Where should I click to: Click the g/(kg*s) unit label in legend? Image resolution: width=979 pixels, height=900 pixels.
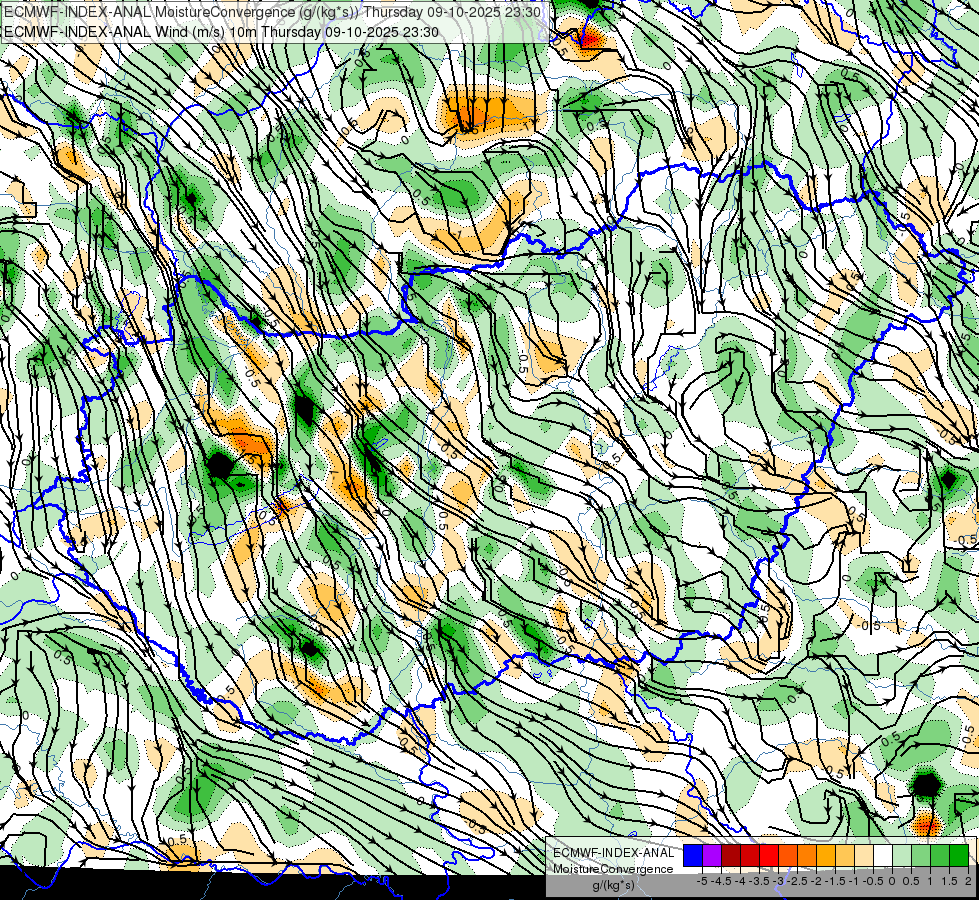614,885
